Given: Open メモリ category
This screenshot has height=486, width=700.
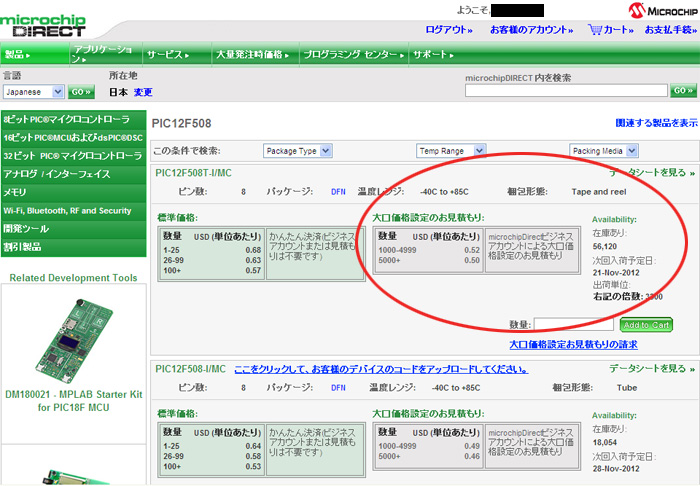Looking at the screenshot, I should click(x=73, y=192).
